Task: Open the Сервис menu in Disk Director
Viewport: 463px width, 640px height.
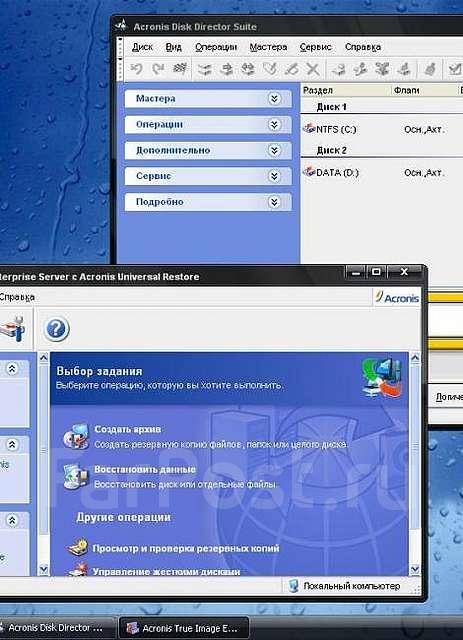Action: (x=315, y=47)
